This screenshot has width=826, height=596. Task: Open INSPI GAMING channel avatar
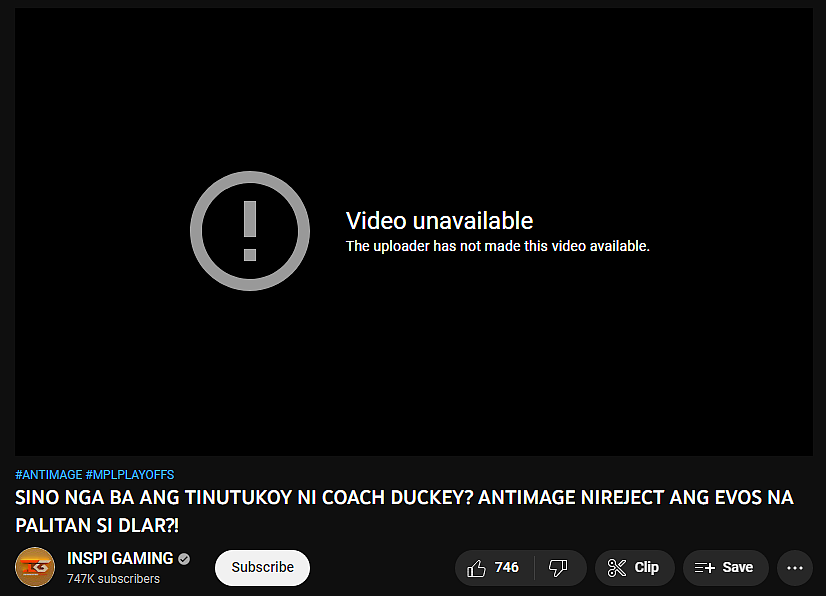(x=35, y=567)
